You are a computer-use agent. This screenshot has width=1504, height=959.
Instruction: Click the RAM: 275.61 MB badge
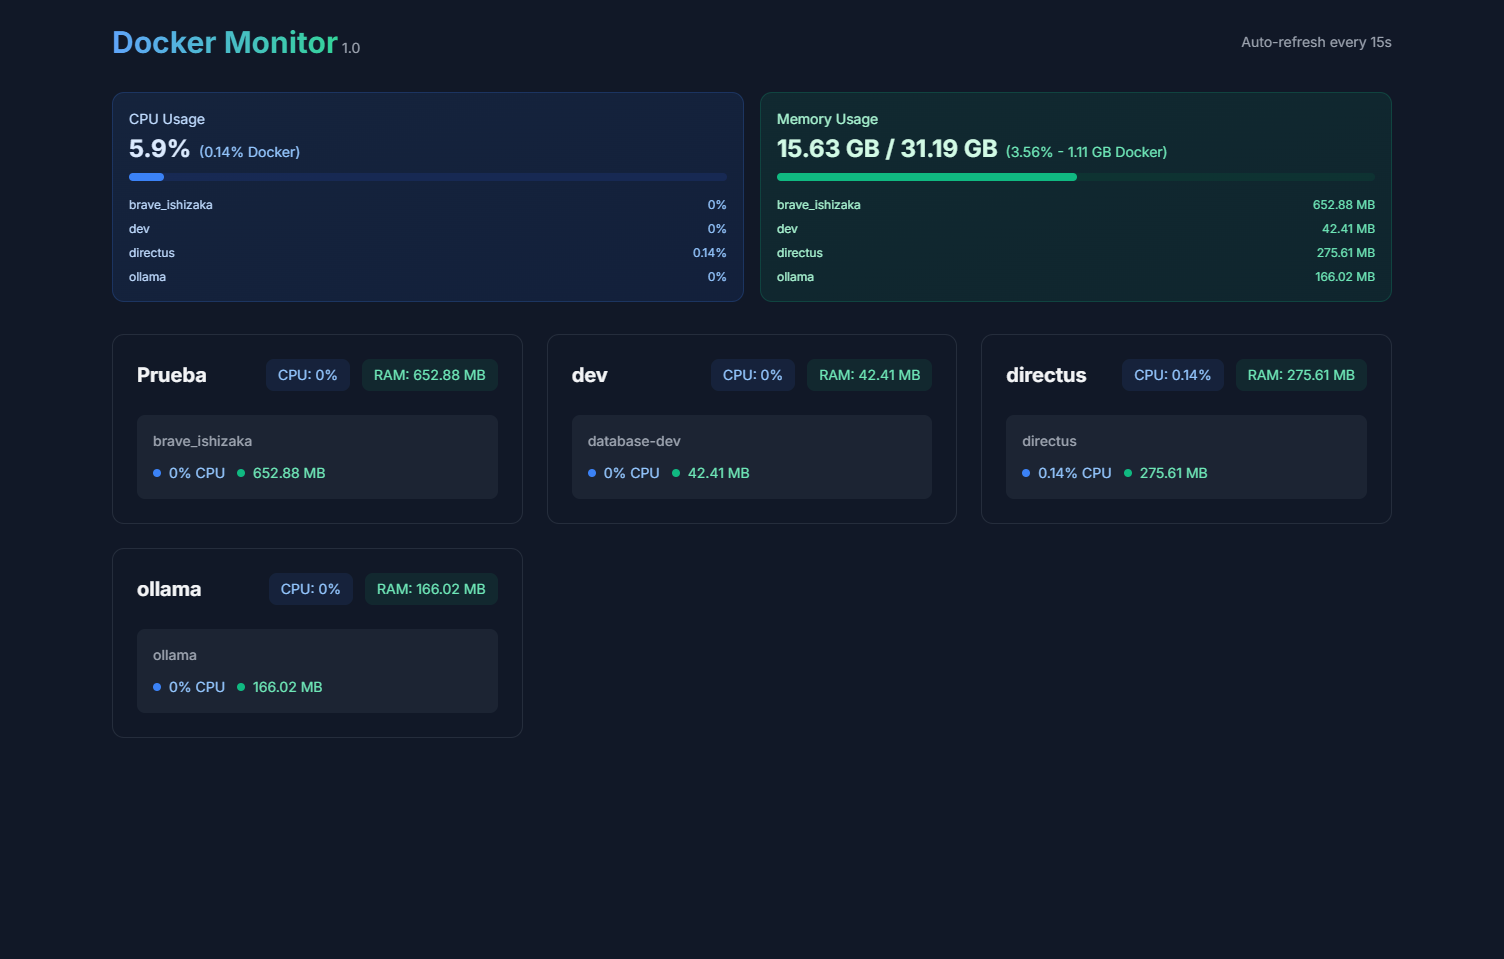click(1302, 375)
